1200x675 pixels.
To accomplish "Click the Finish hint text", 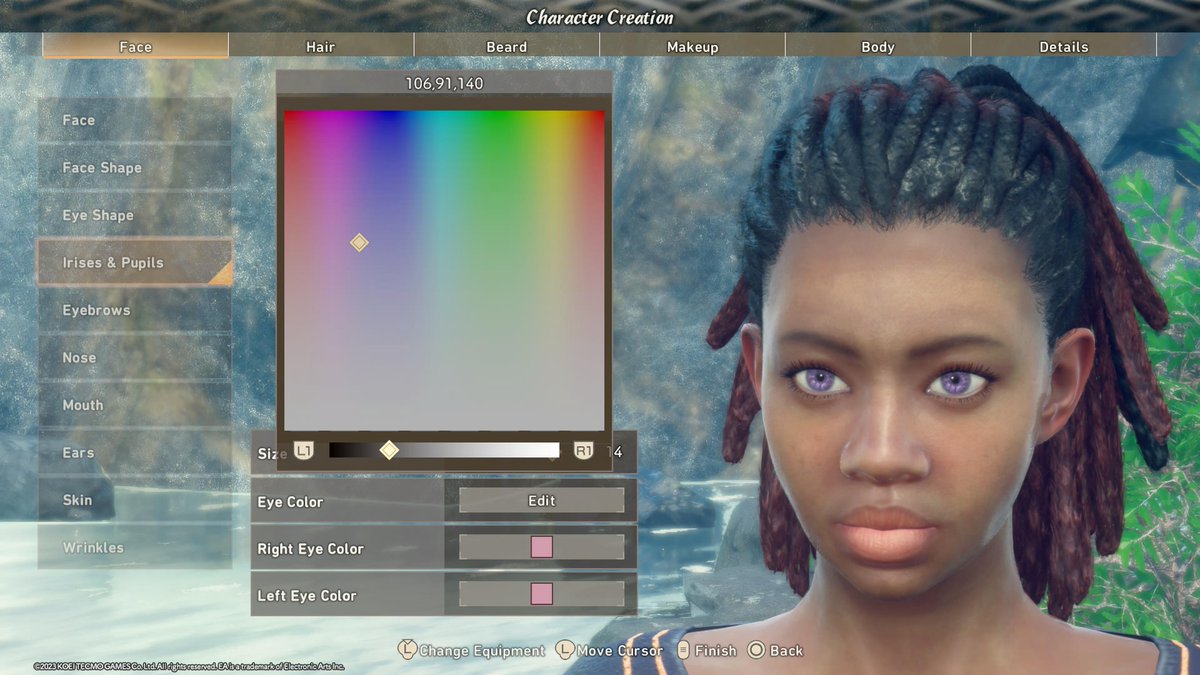I will point(715,650).
